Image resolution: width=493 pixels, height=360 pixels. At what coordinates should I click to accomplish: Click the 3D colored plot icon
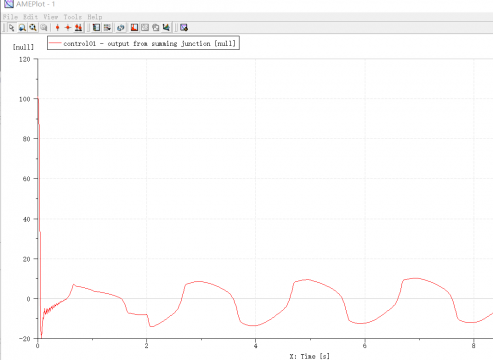tap(166, 28)
